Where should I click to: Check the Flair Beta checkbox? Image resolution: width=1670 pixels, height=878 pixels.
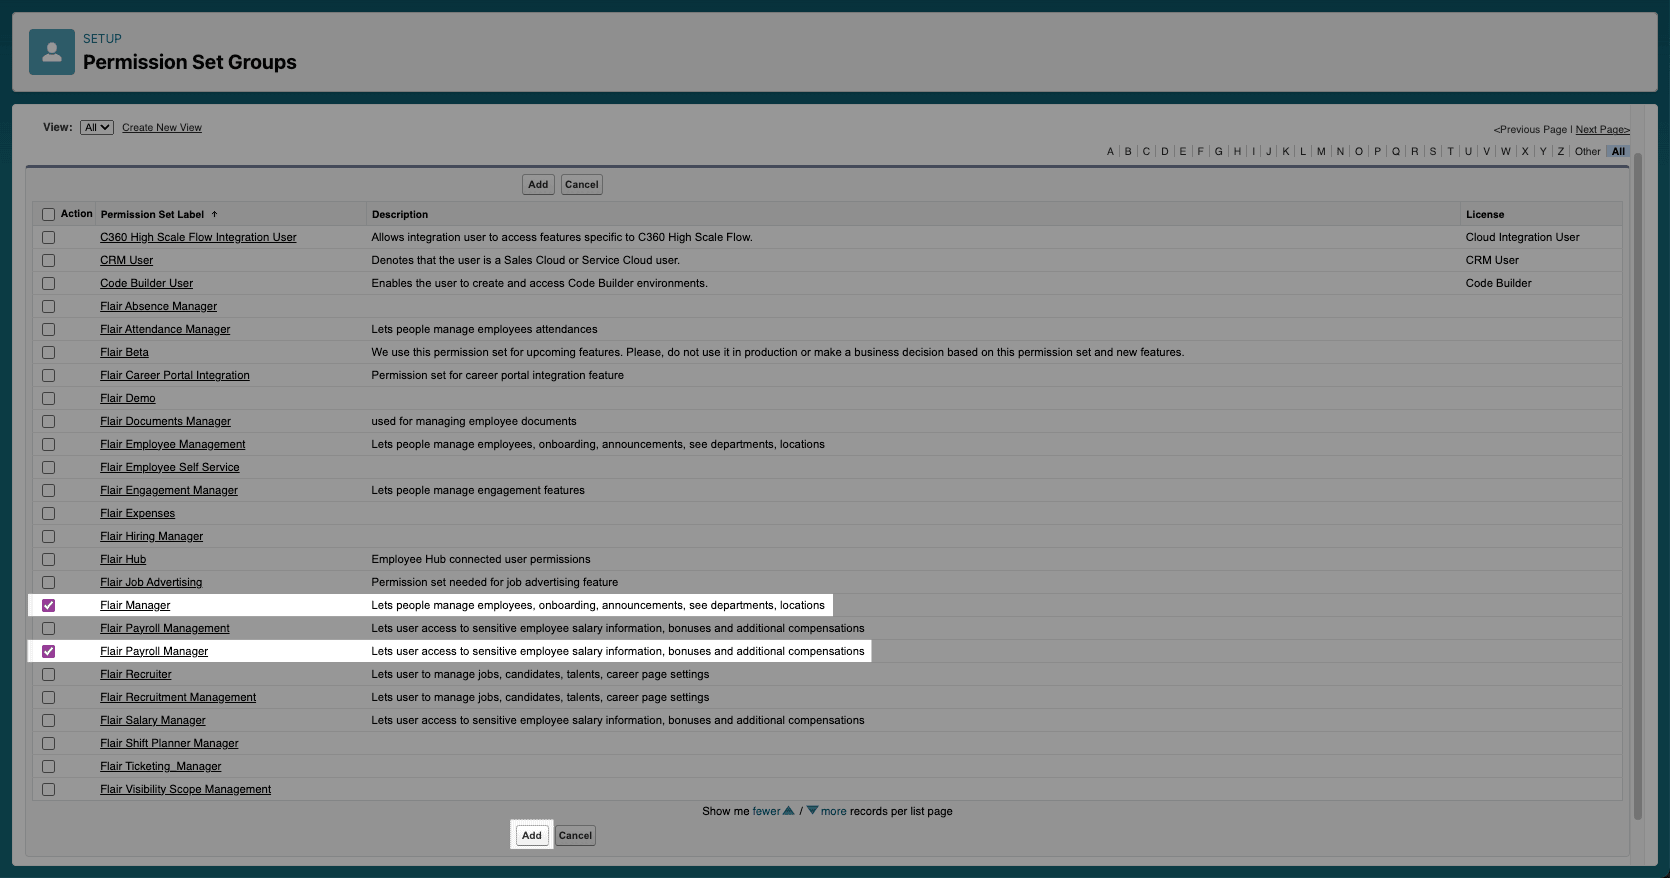[x=48, y=352]
